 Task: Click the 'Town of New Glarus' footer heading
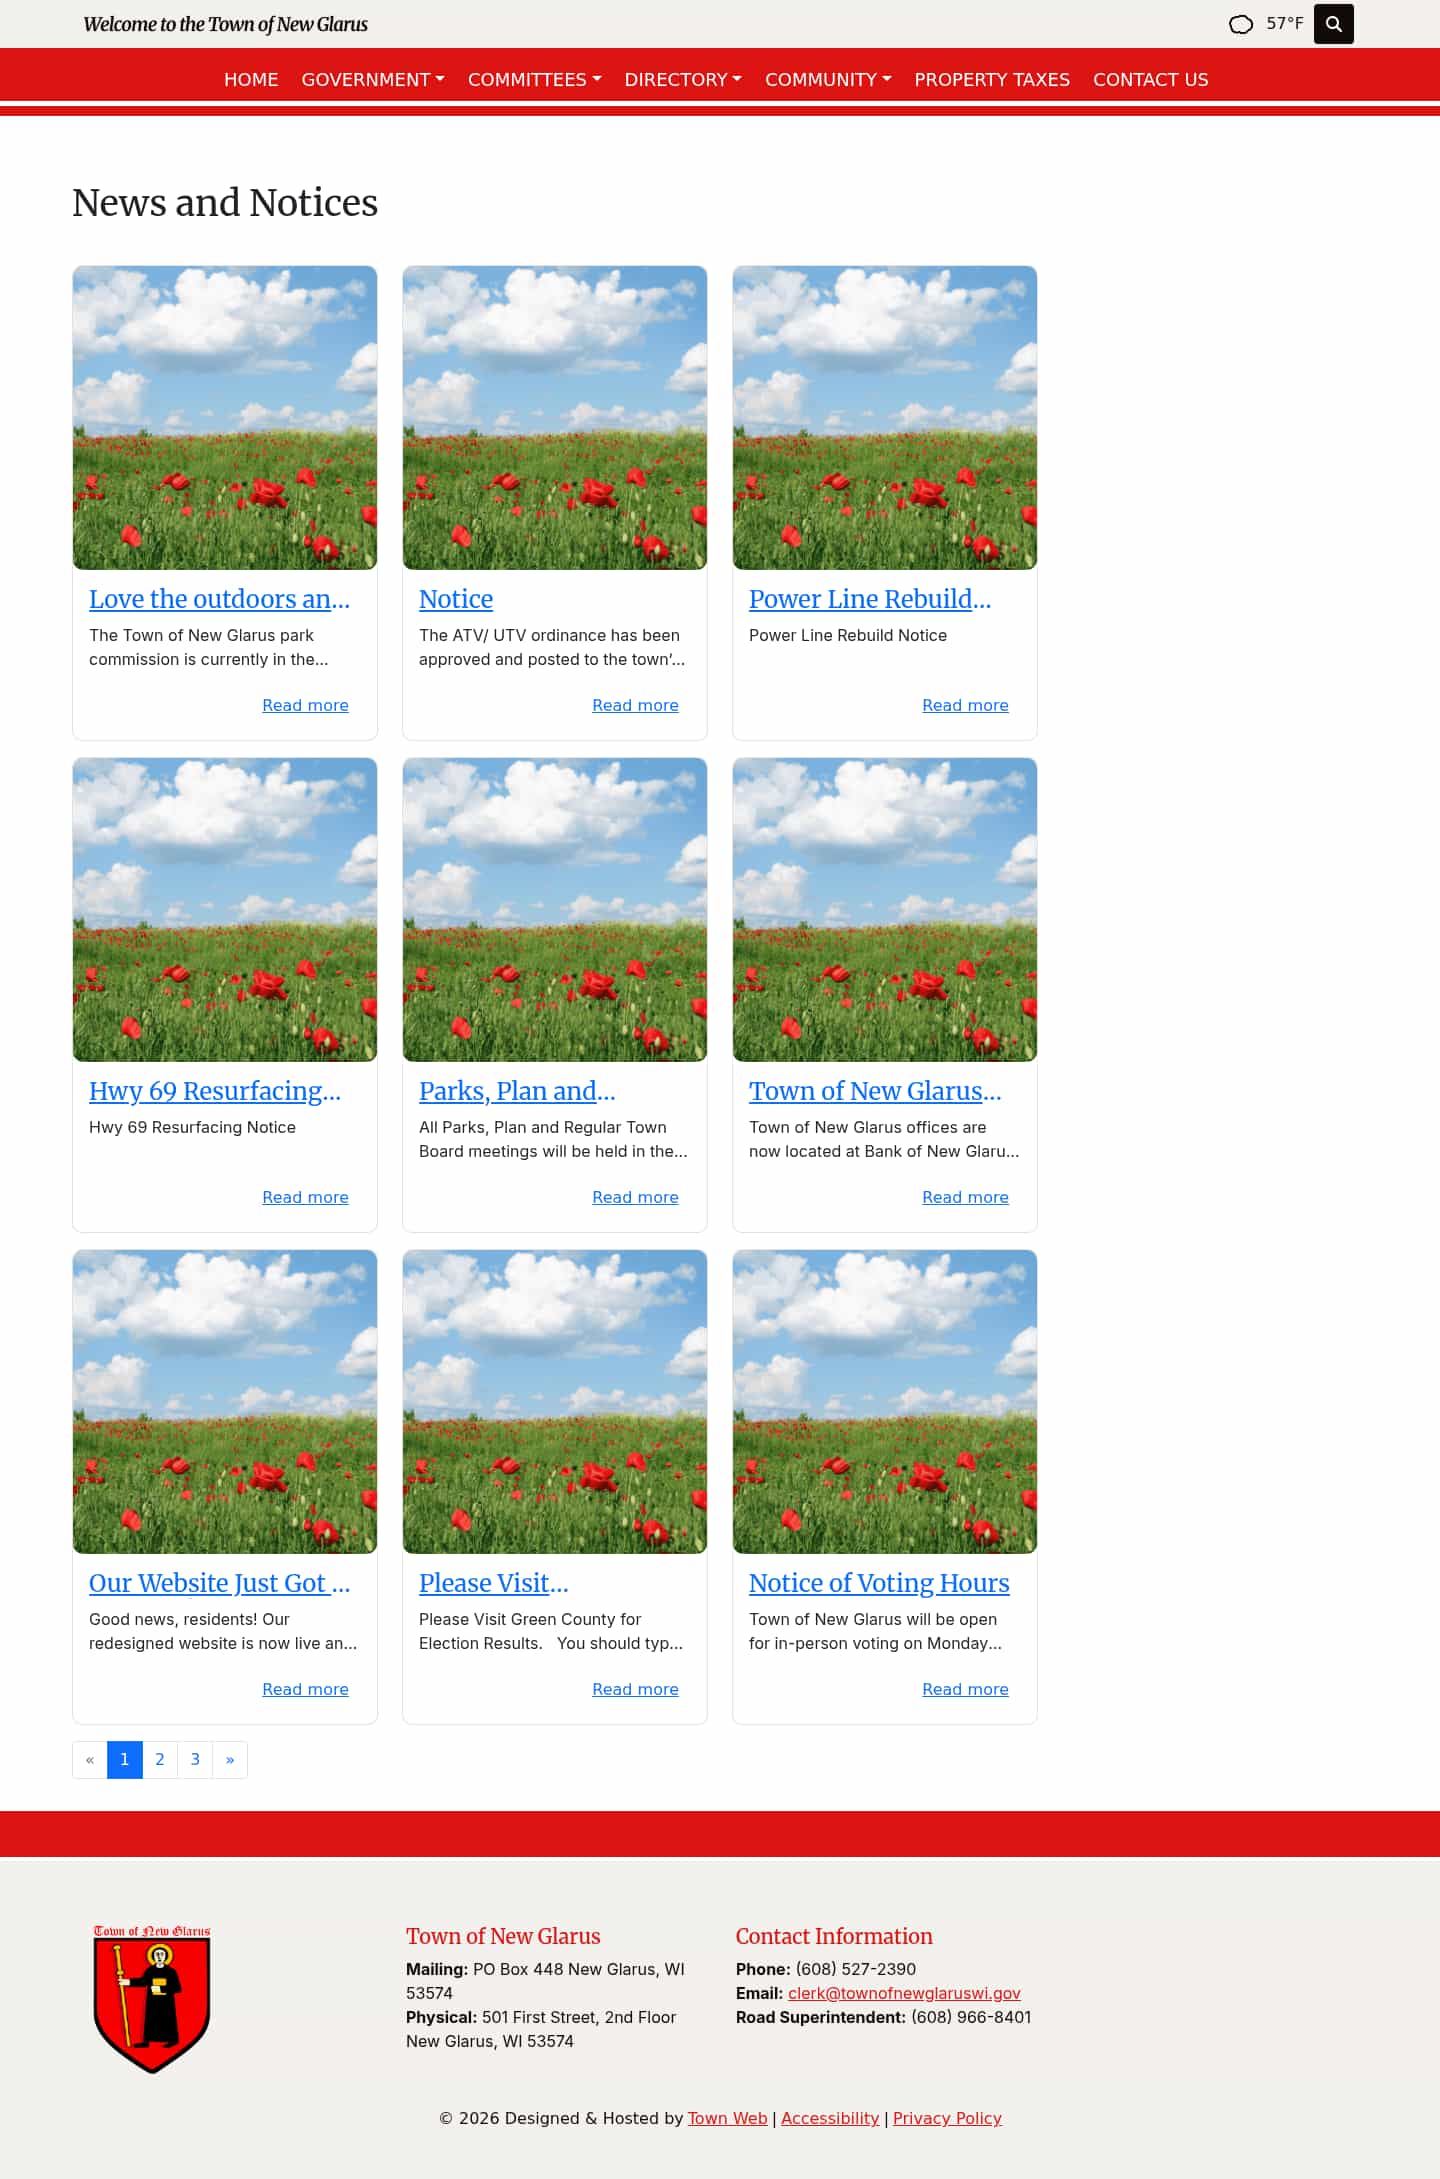click(x=503, y=1936)
